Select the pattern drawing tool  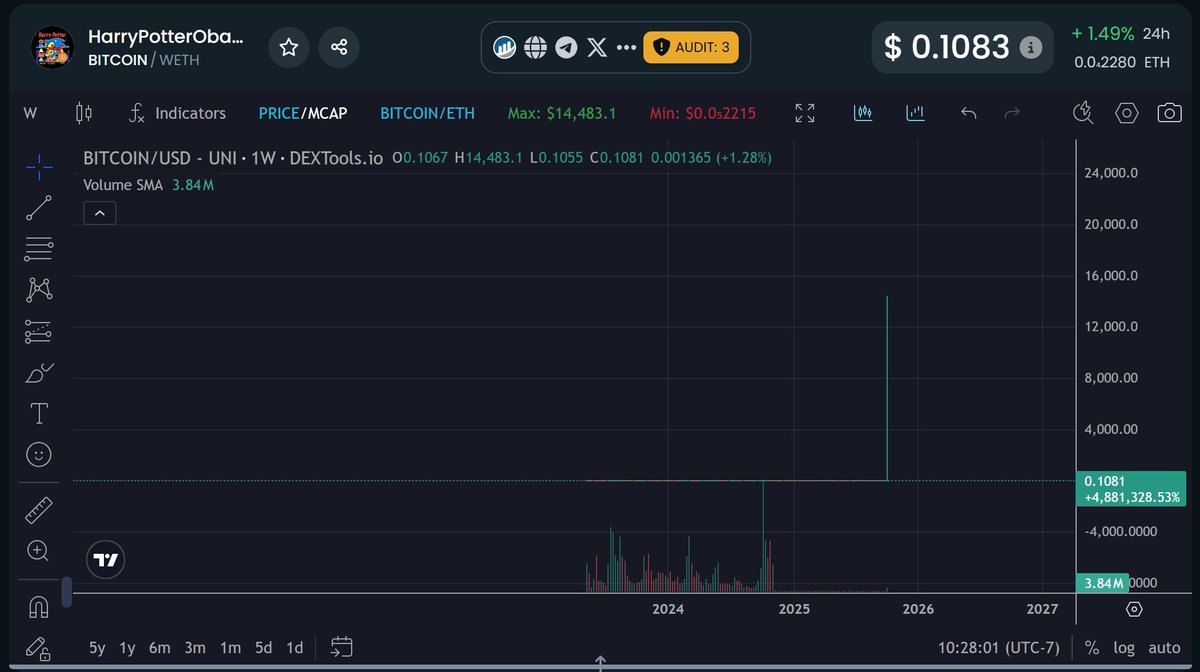tap(39, 290)
